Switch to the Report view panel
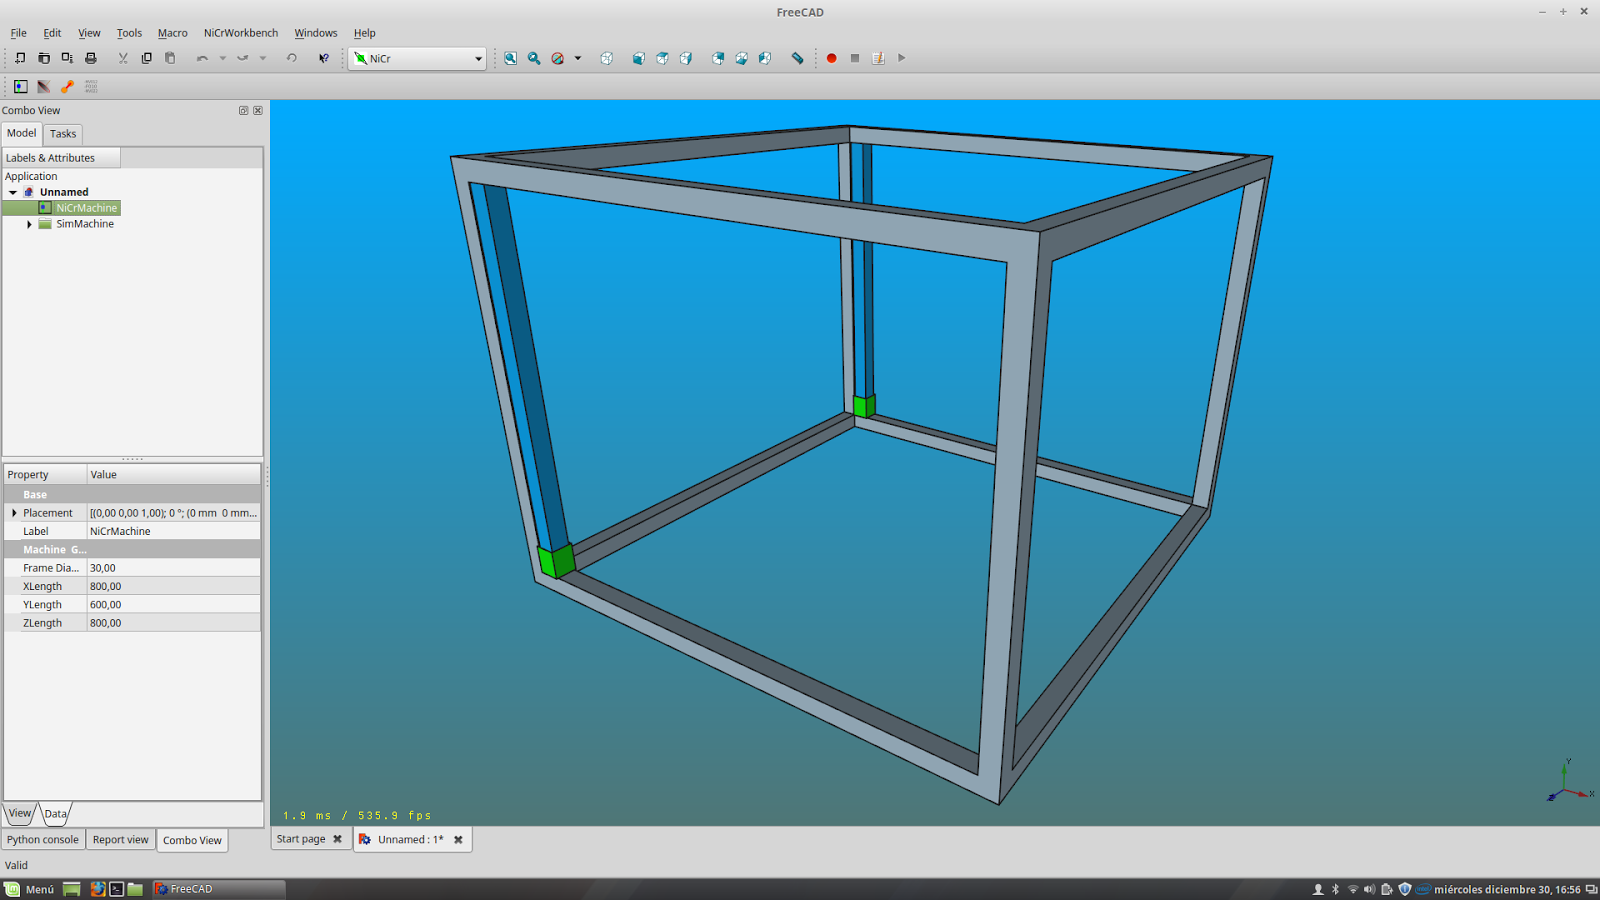The image size is (1600, 900). click(120, 839)
